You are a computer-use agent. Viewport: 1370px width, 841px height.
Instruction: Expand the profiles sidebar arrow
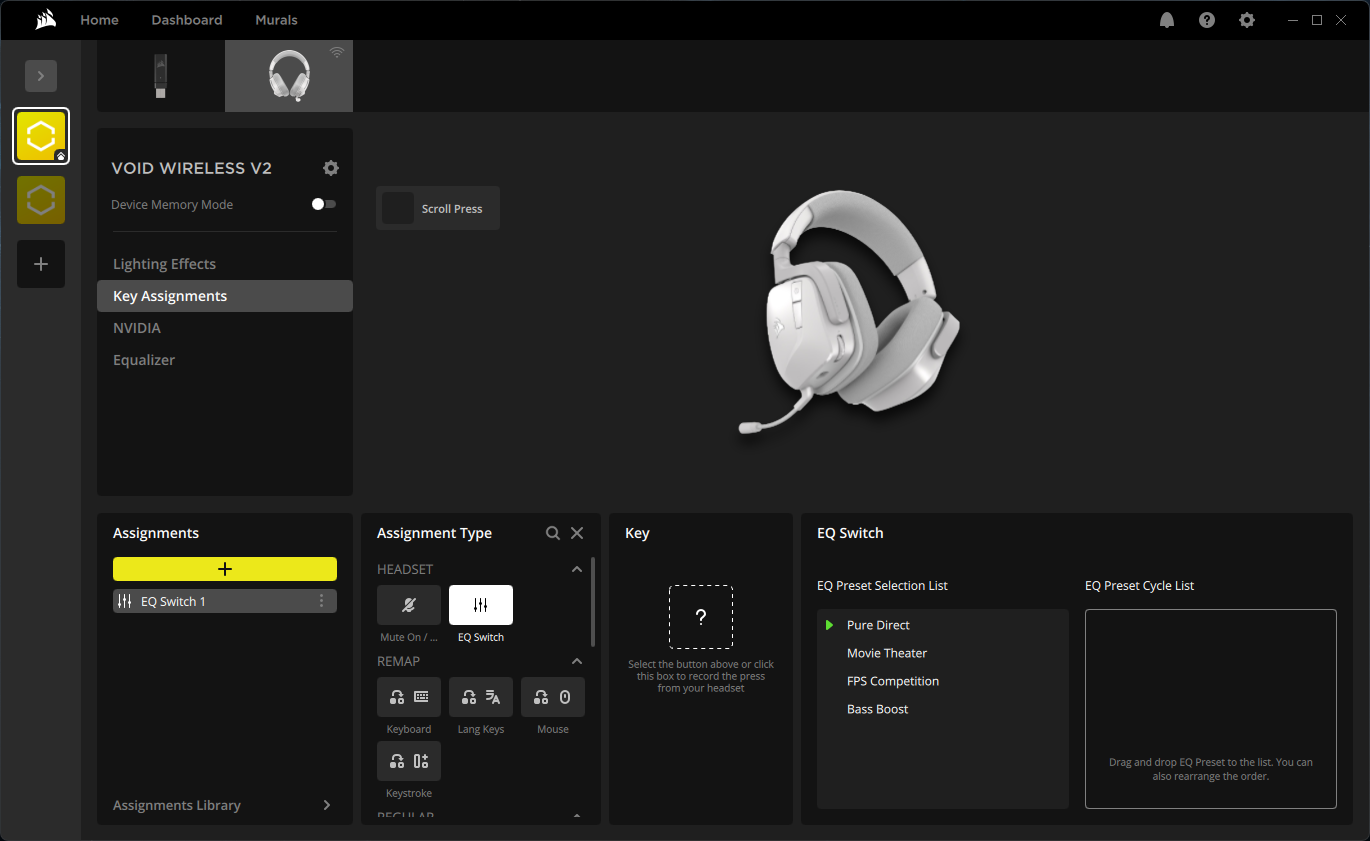pos(41,76)
